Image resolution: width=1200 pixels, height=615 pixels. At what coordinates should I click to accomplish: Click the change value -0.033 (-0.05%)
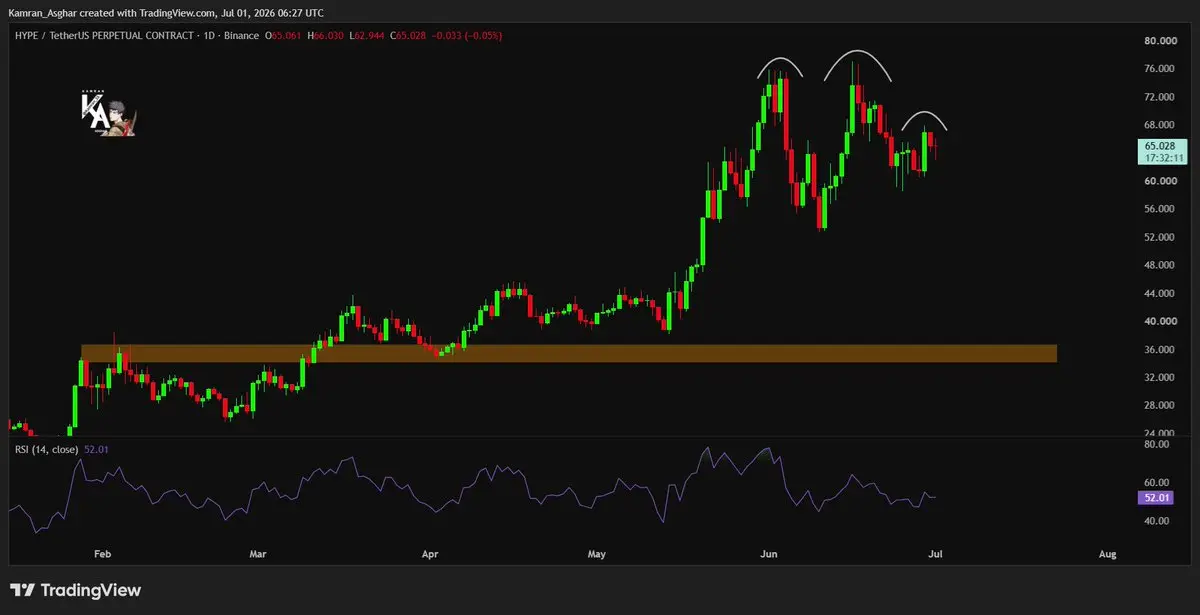(x=467, y=36)
